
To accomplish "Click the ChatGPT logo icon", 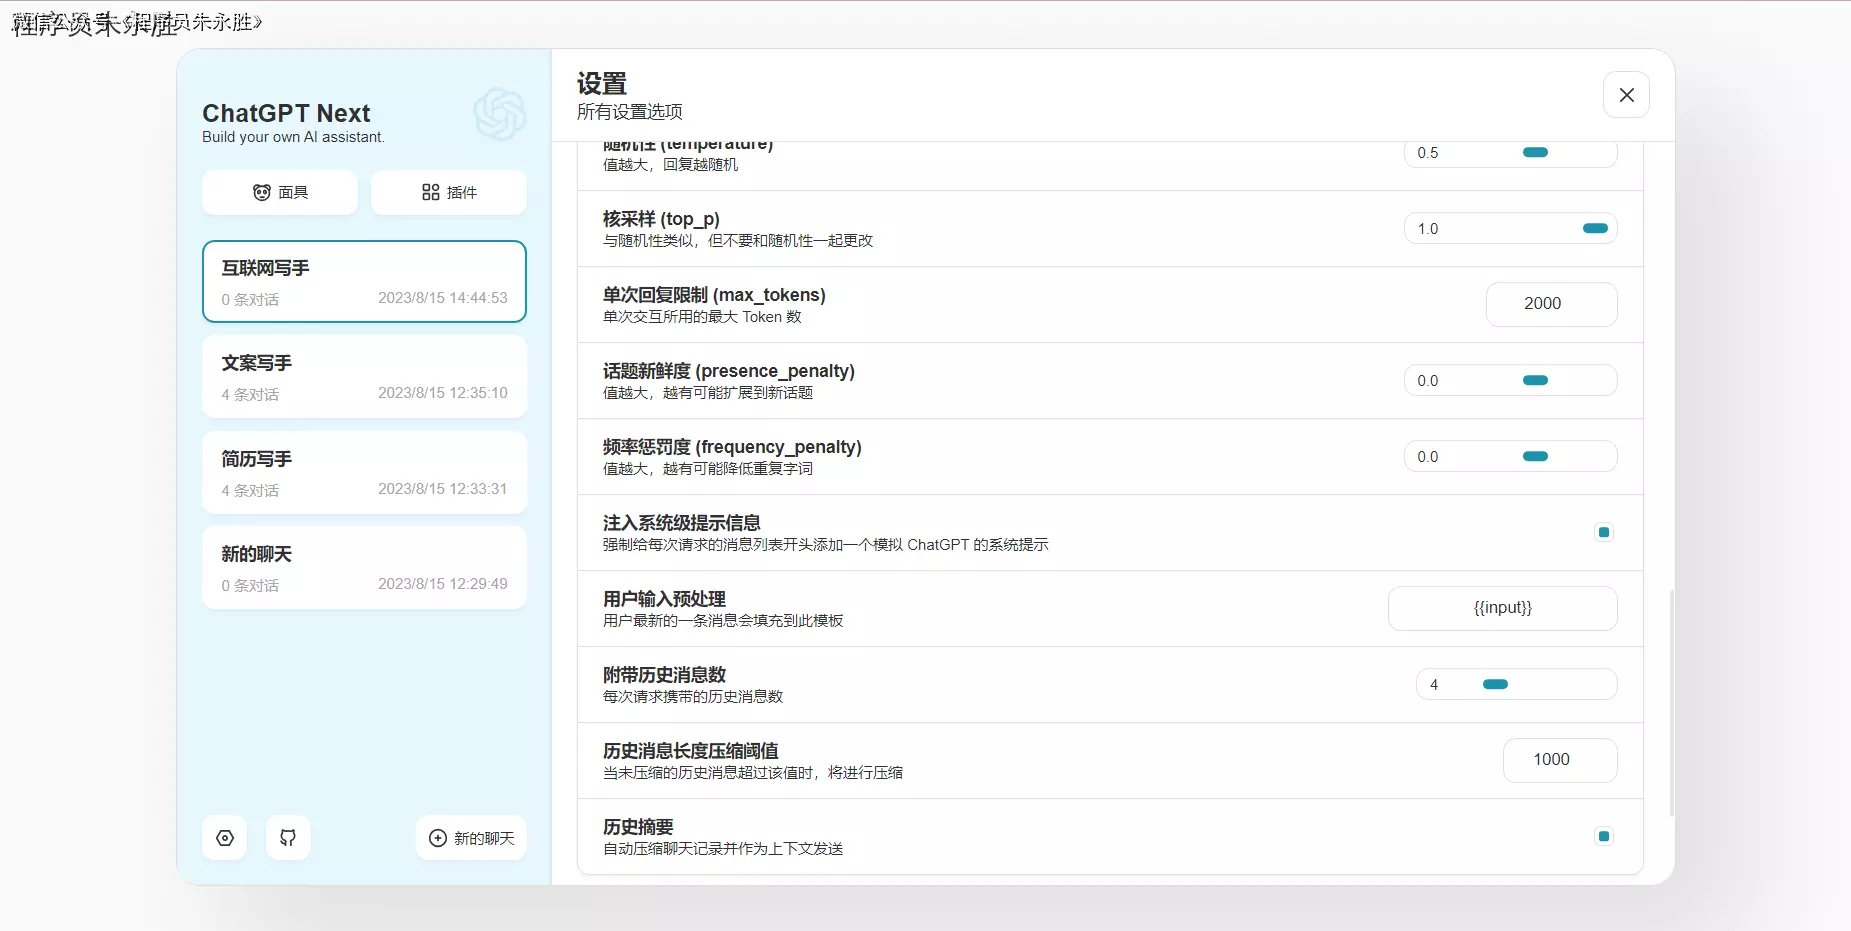I will tap(499, 113).
